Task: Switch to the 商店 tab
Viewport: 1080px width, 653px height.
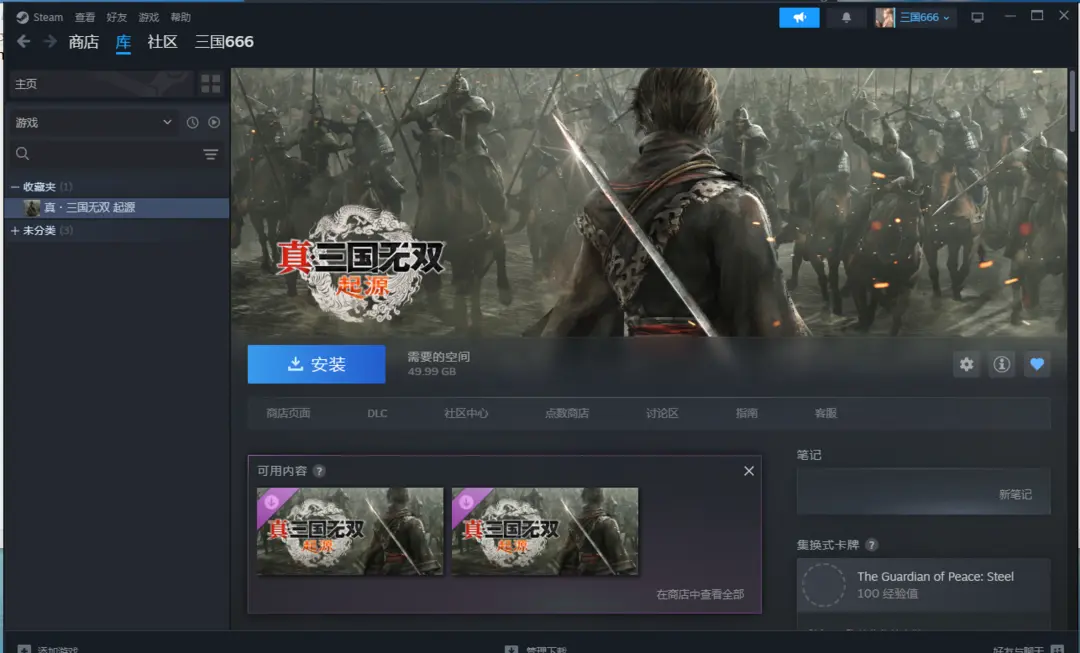Action: pos(83,42)
